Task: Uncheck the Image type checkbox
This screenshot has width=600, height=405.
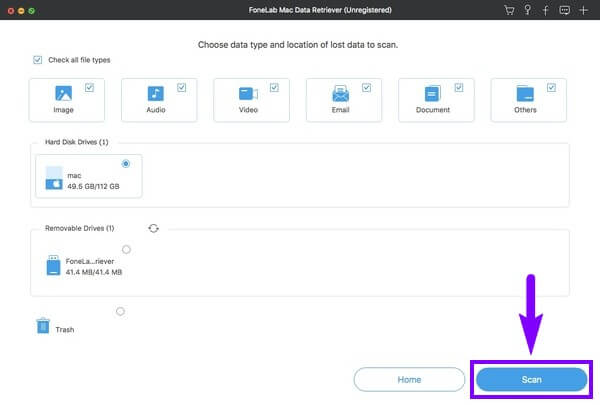Action: tap(89, 88)
